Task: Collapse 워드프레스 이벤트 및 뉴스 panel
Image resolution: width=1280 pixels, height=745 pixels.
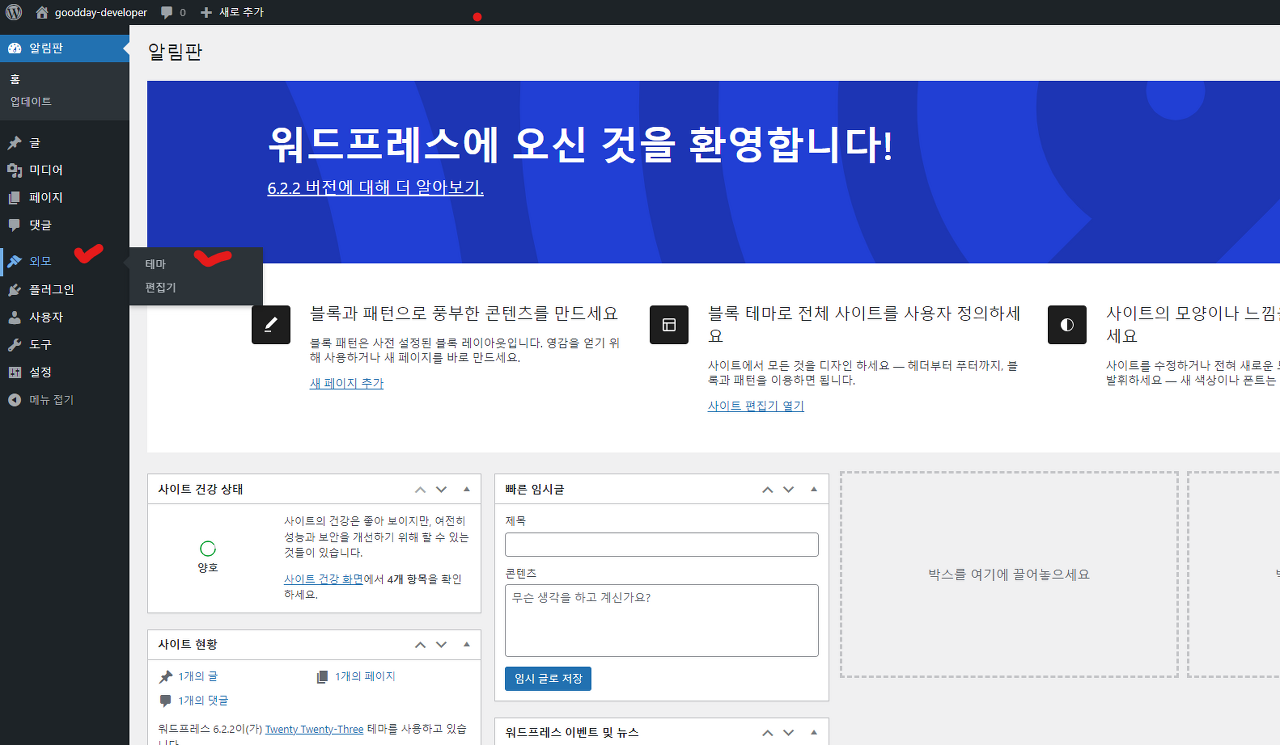Action: pyautogui.click(x=813, y=733)
